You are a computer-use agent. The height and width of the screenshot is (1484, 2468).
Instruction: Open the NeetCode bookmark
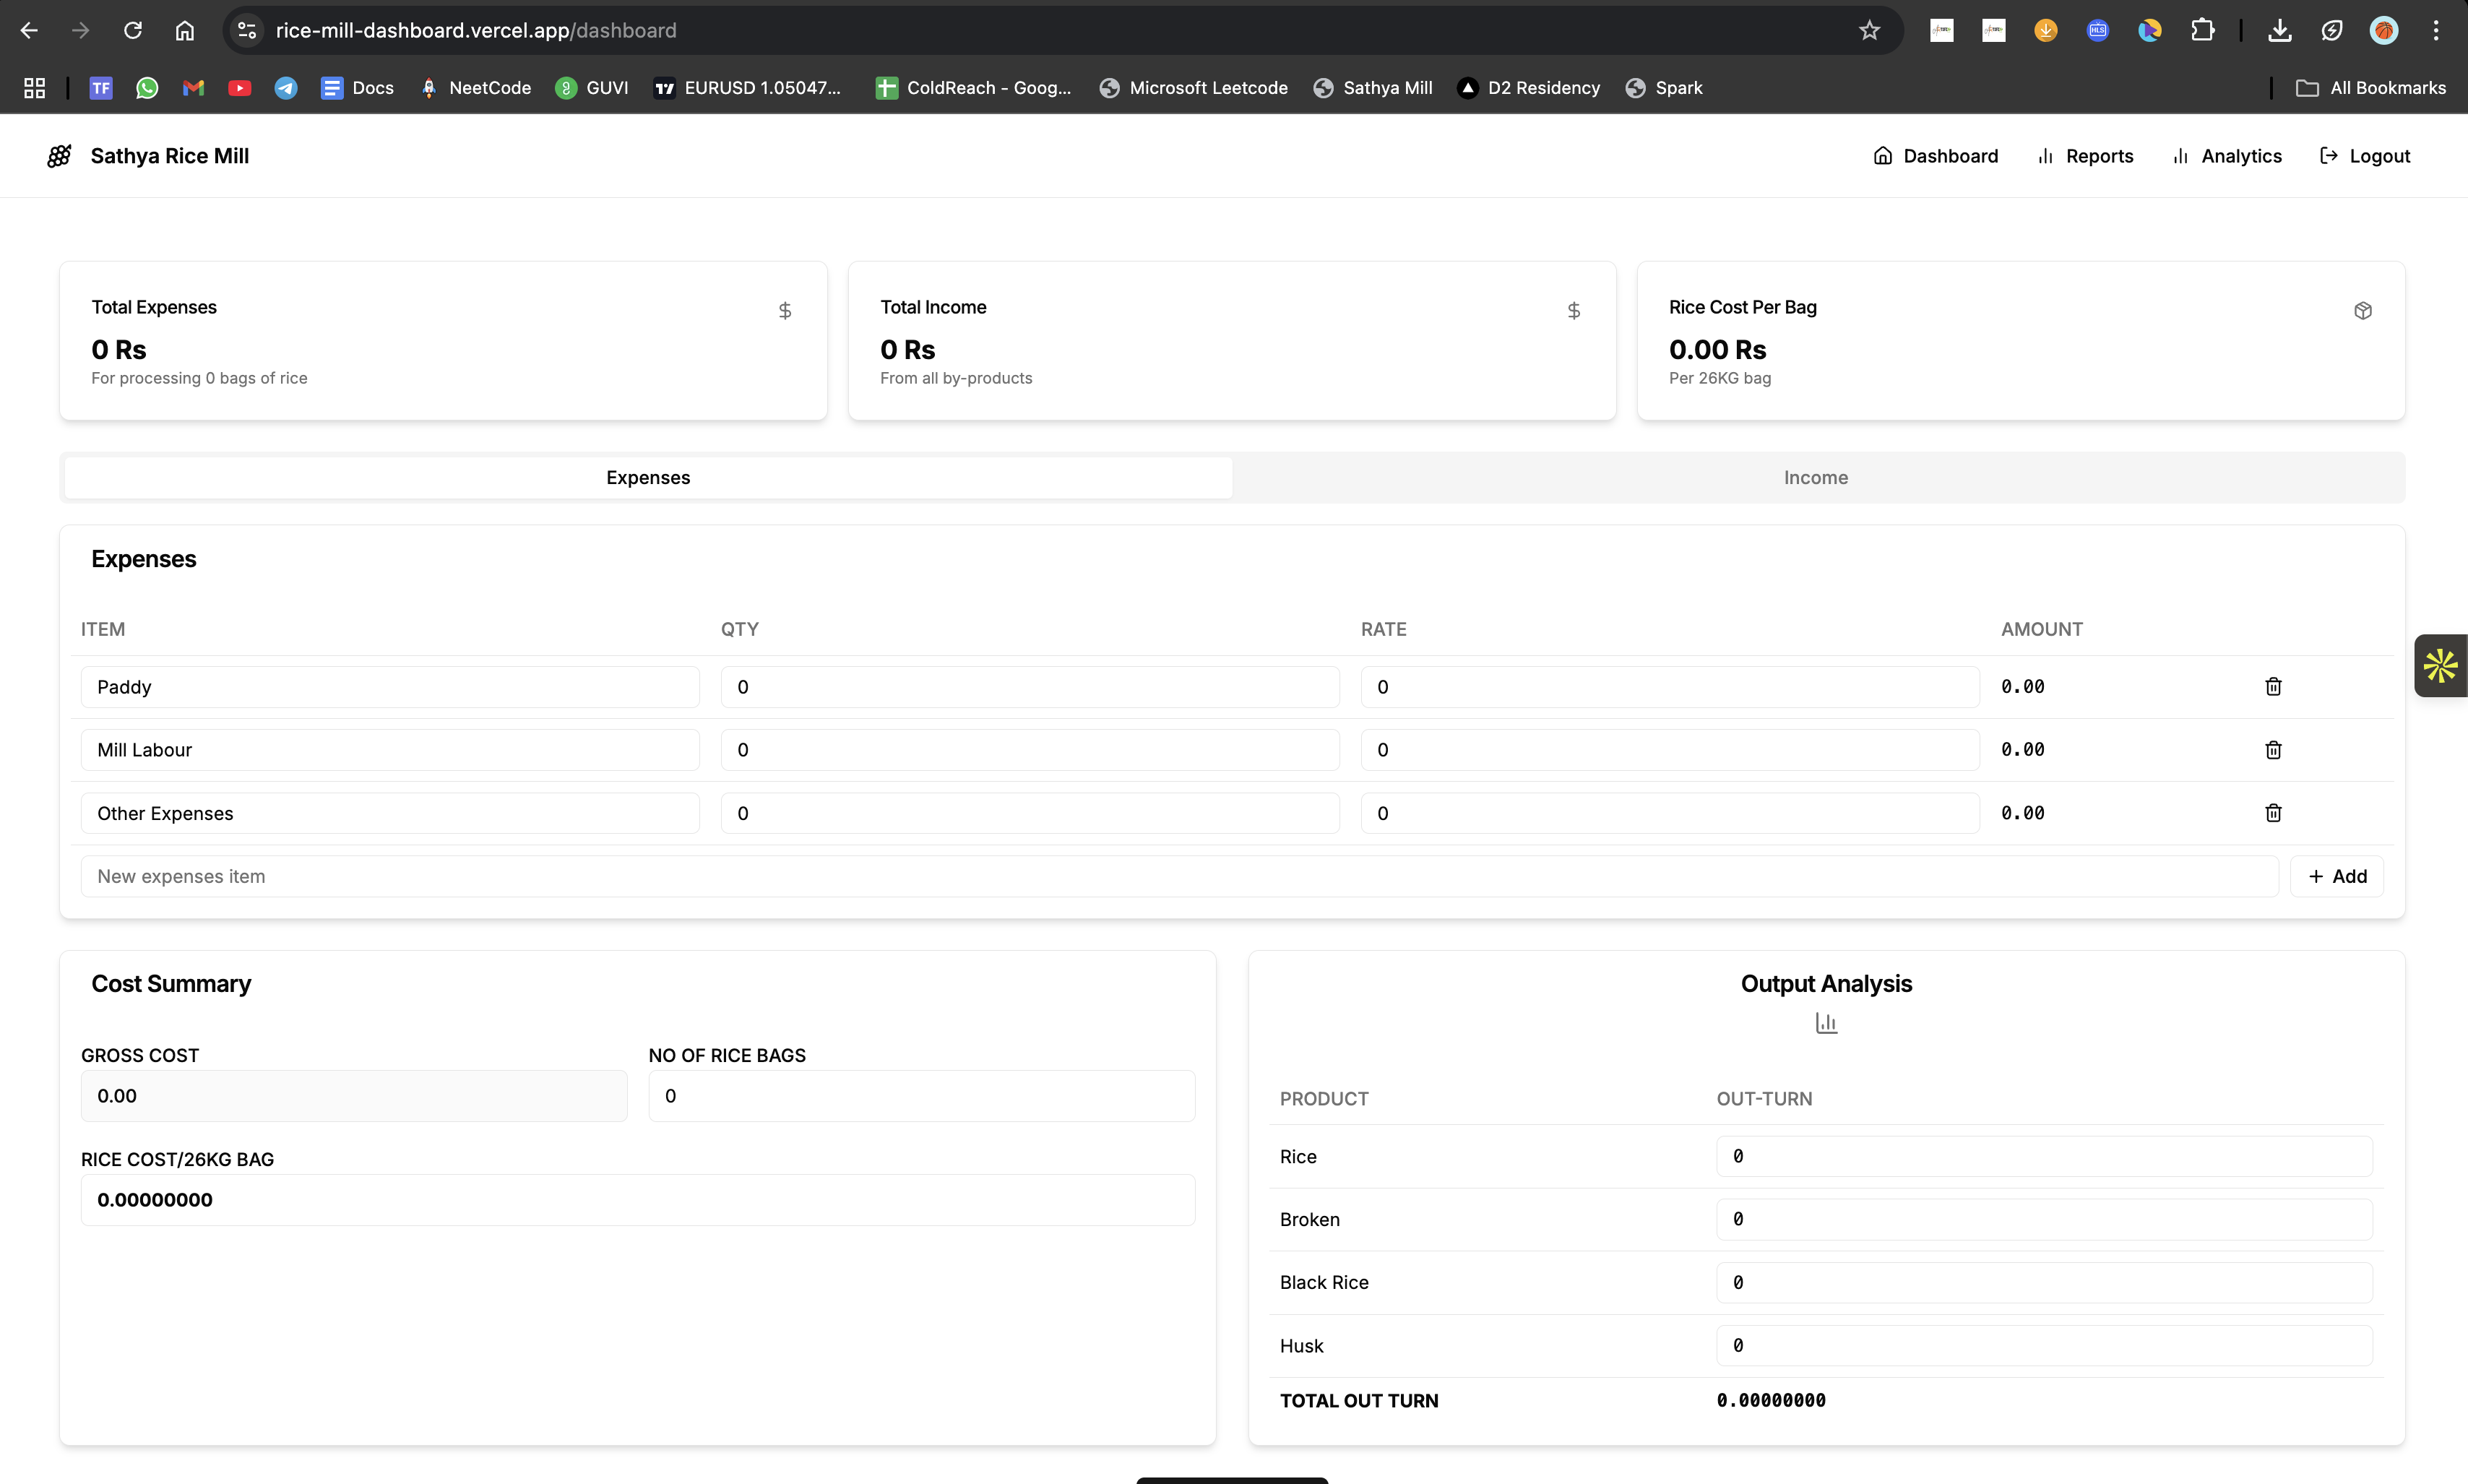(x=475, y=88)
